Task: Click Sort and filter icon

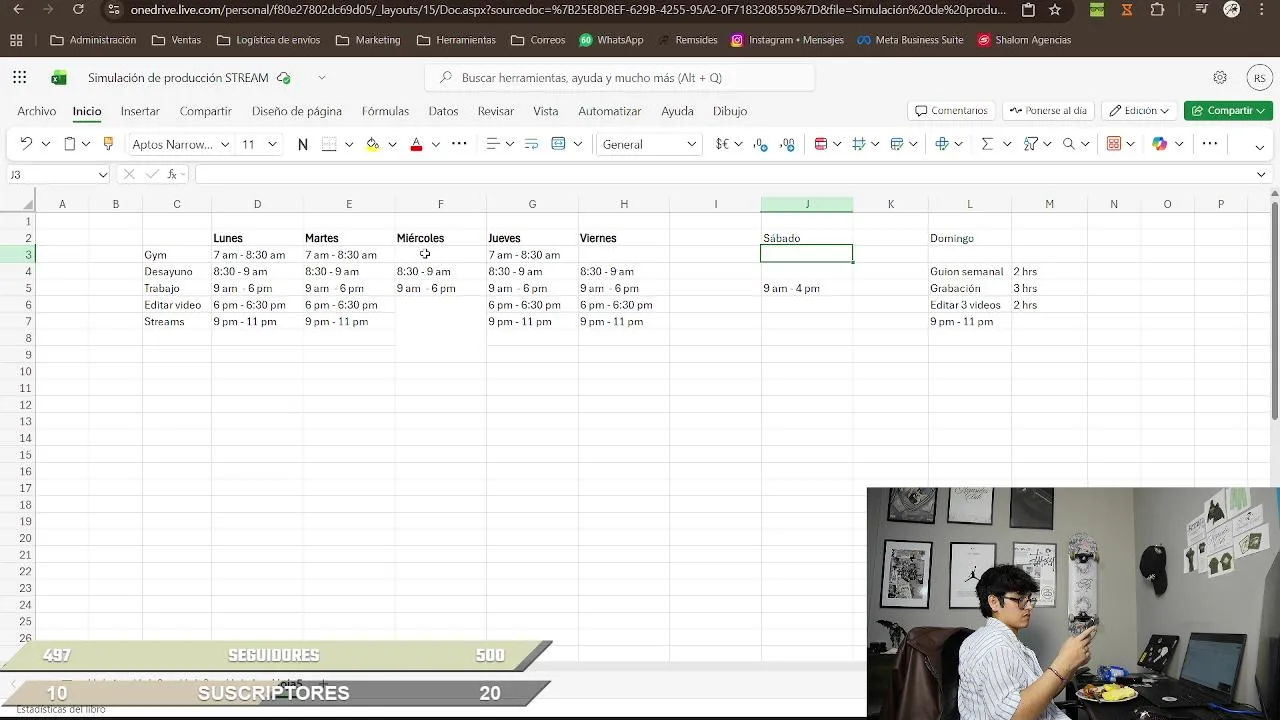Action: [x=1031, y=144]
